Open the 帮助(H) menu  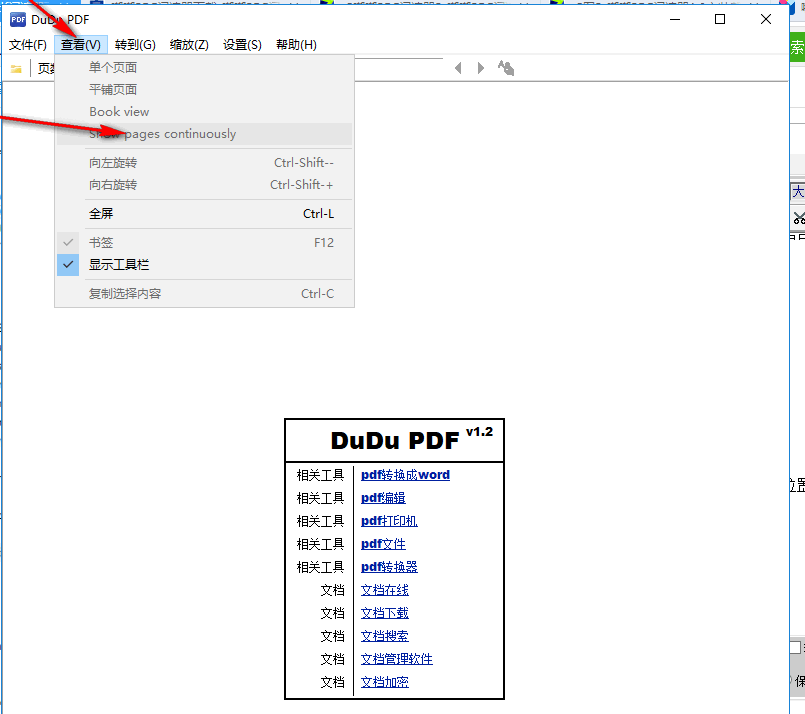click(296, 45)
